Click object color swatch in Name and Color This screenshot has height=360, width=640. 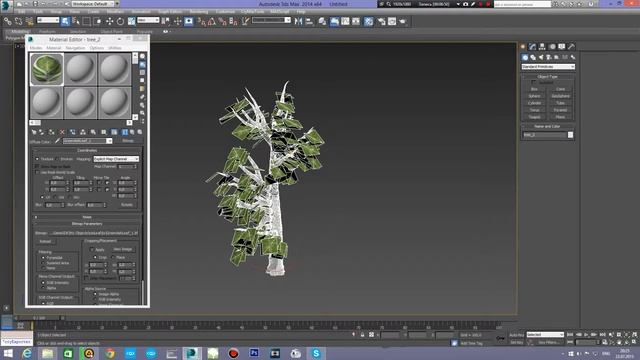point(570,135)
